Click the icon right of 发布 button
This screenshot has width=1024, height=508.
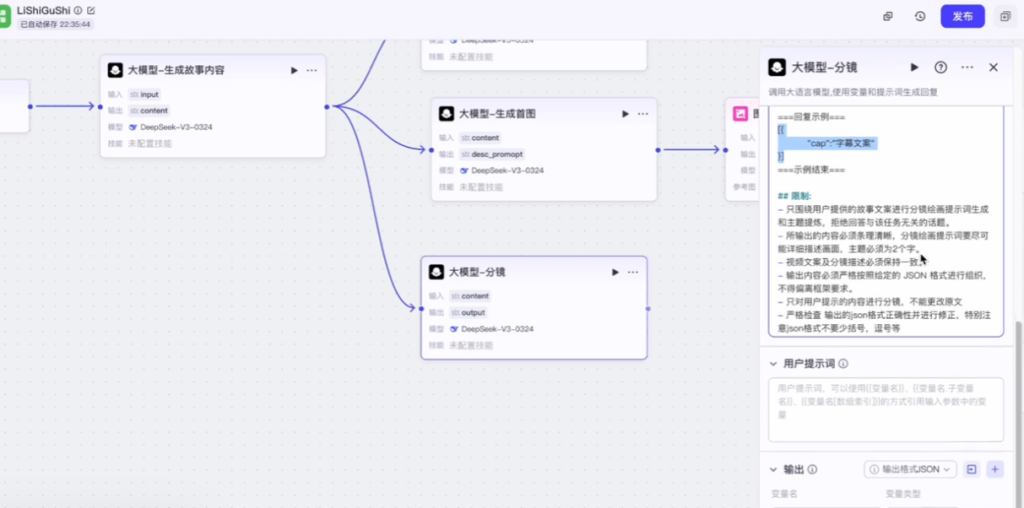[x=1005, y=16]
